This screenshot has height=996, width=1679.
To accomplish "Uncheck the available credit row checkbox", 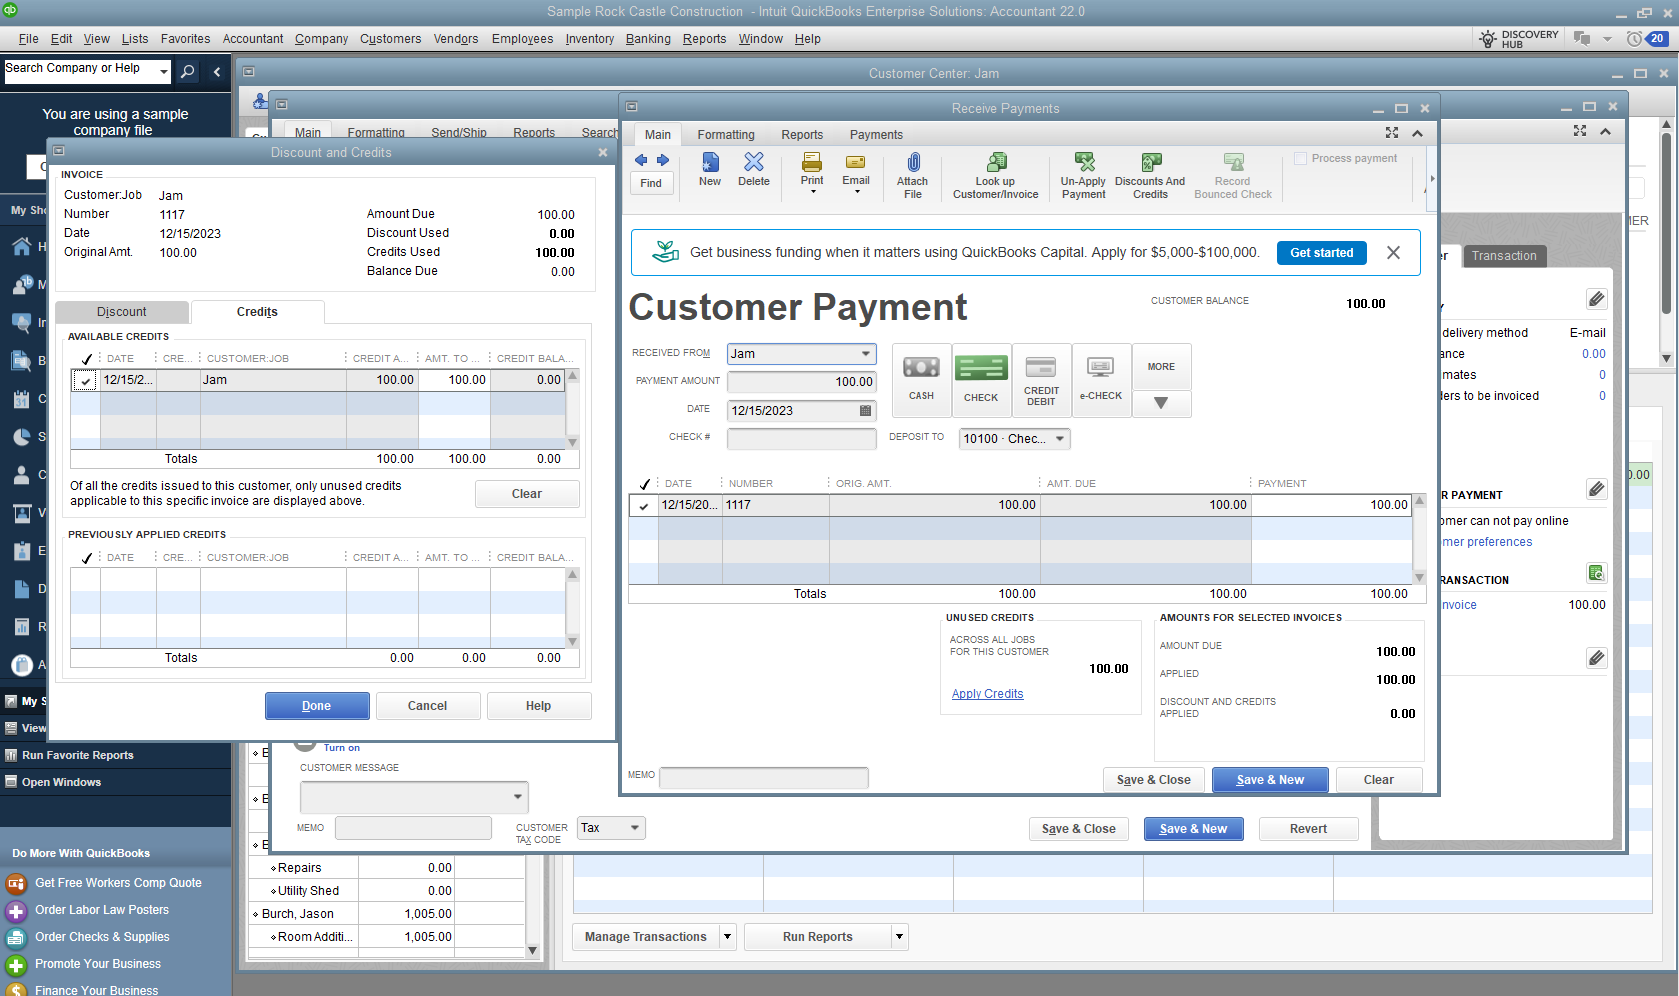I will click(86, 381).
